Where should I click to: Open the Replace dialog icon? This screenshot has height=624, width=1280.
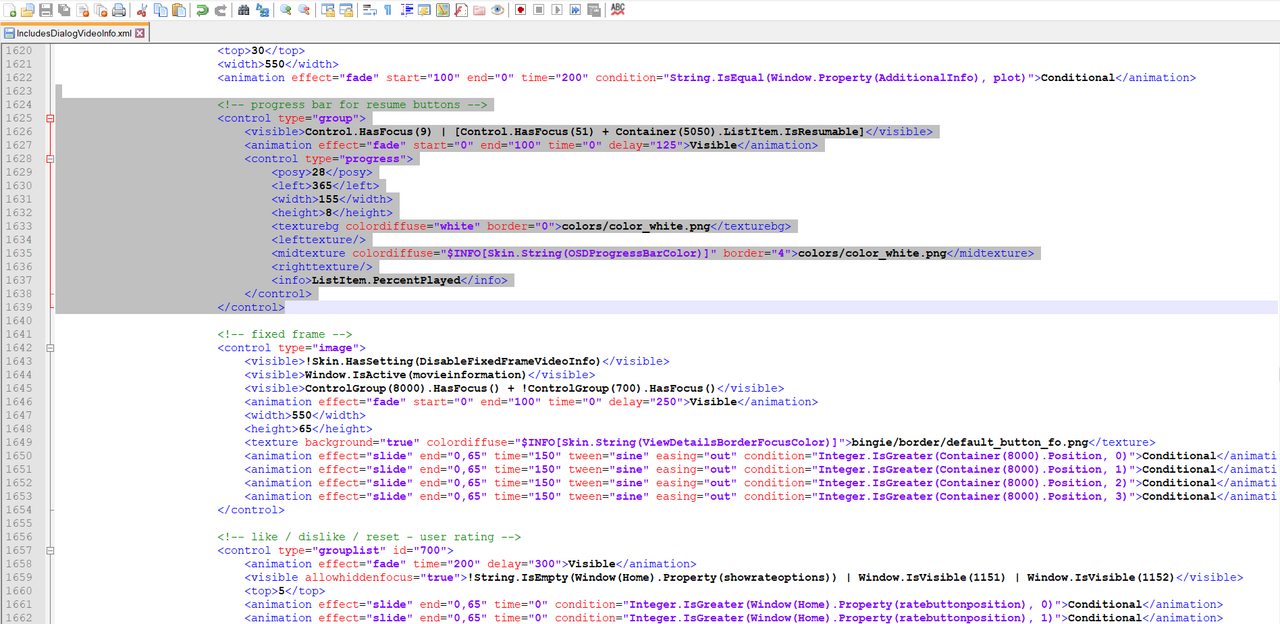(x=262, y=10)
